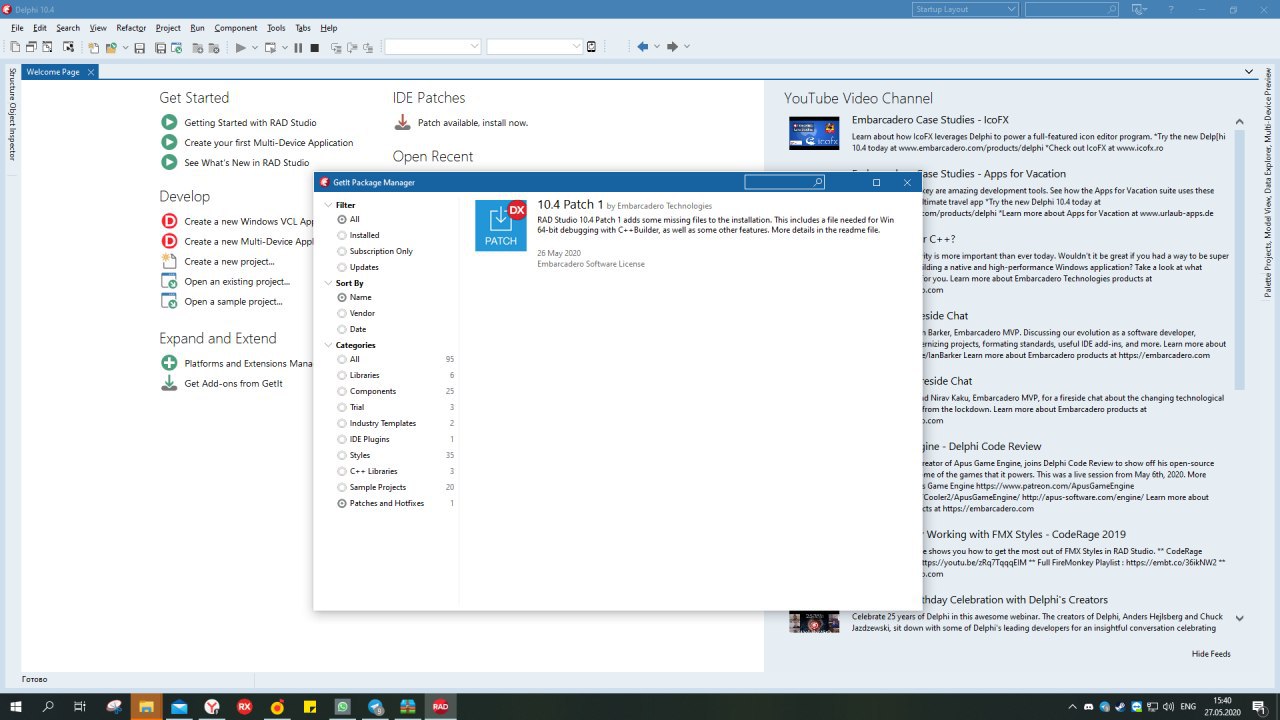The height and width of the screenshot is (720, 1280).
Task: Click the 10.4 Patch 1 PATCH download icon
Action: click(501, 226)
